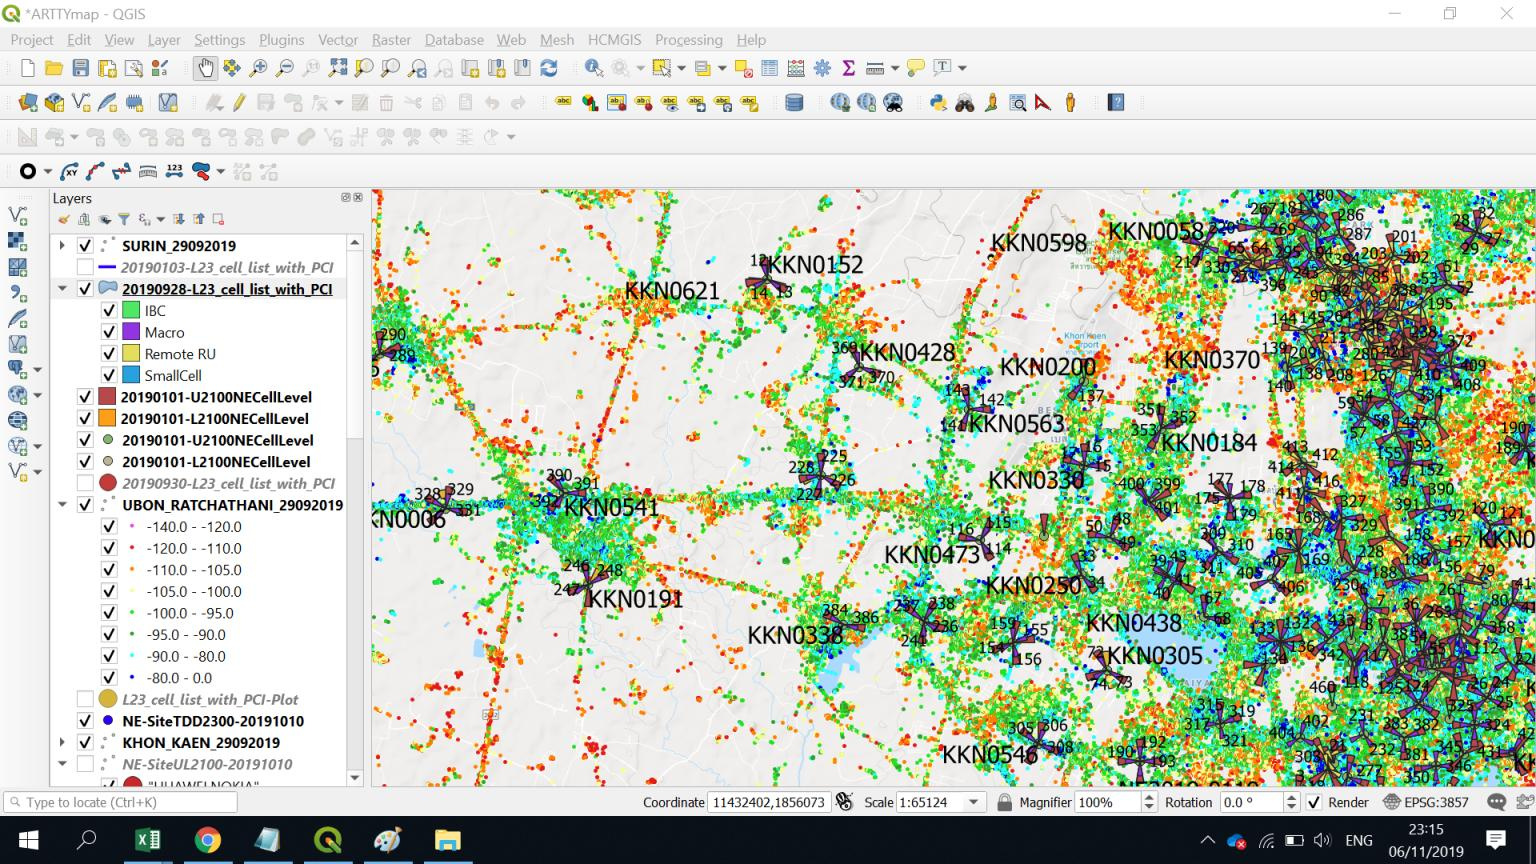1536x864 pixels.
Task: Open the Vector menu
Action: (x=338, y=40)
